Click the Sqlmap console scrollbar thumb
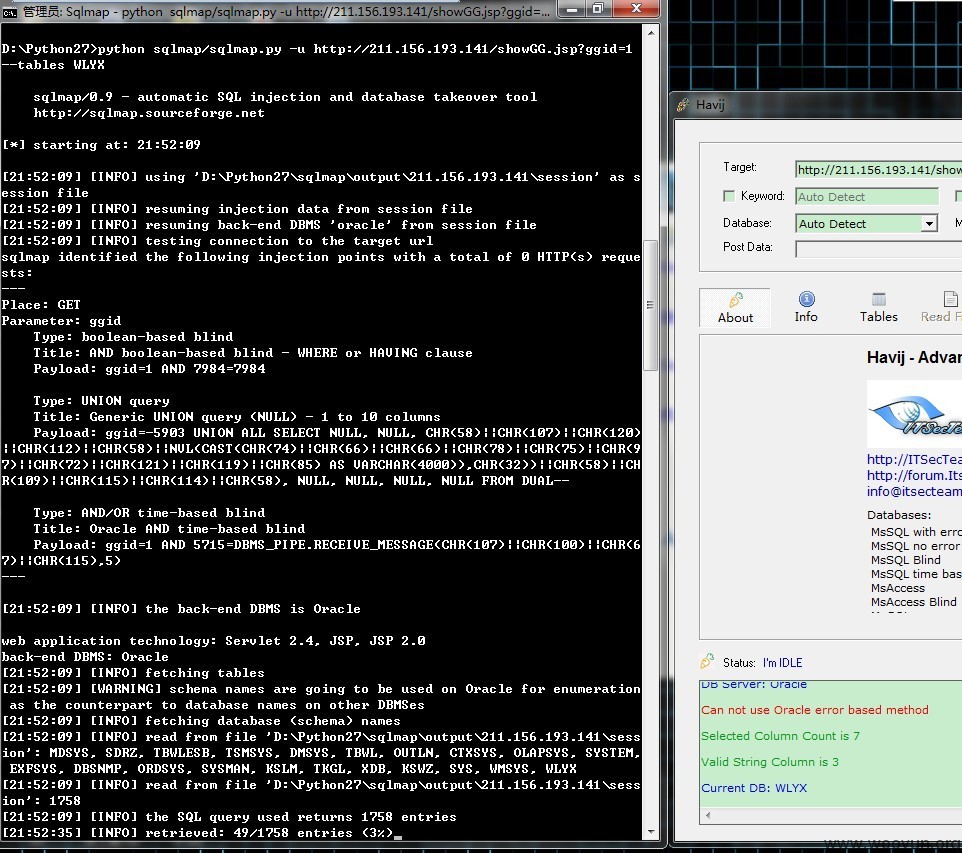Viewport: 962px width, 853px height. pyautogui.click(x=651, y=305)
